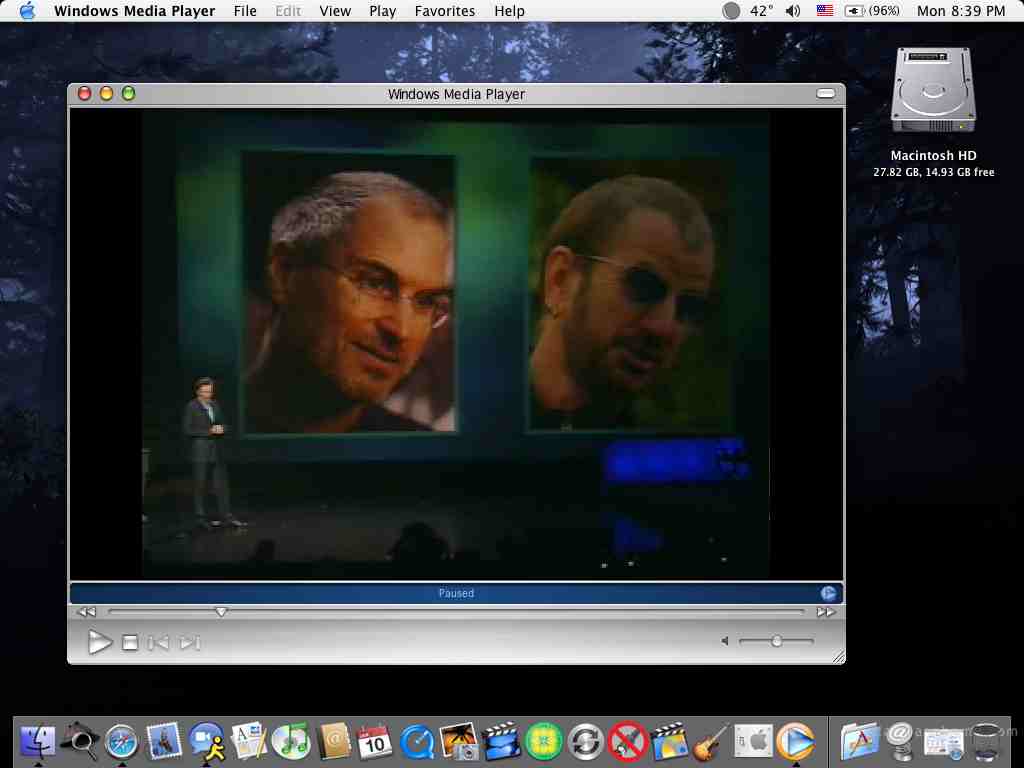1024x768 pixels.
Task: Open Mail stamp icon in the Dock
Action: tap(164, 742)
